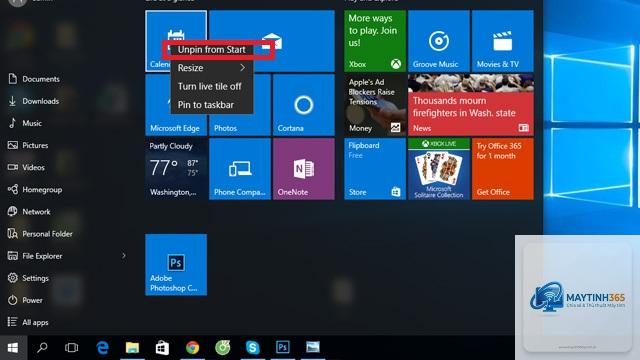The height and width of the screenshot is (360, 640).
Task: Switch to Skype on the taskbar
Action: pyautogui.click(x=253, y=348)
